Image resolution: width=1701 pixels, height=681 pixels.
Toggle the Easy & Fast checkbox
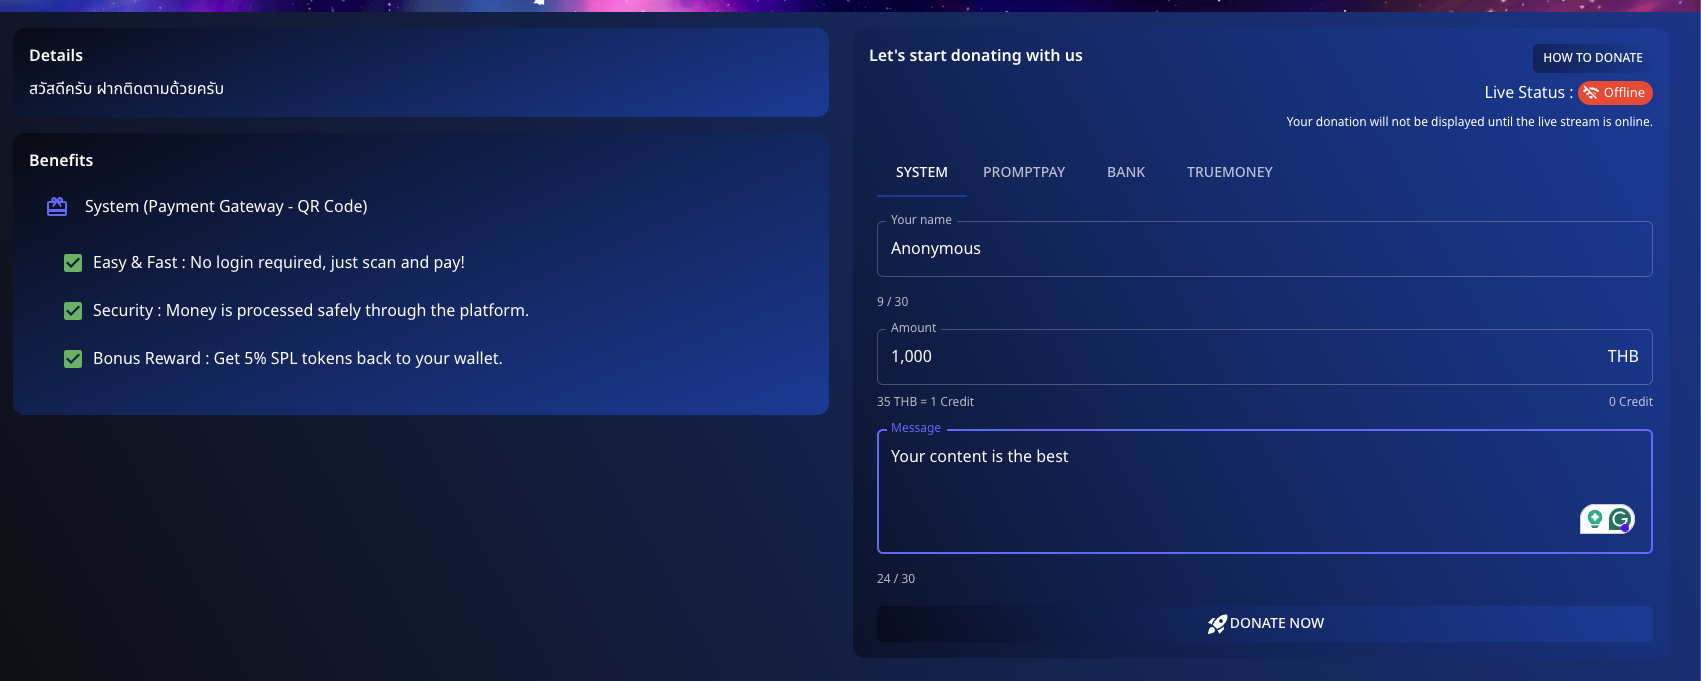[x=73, y=263]
